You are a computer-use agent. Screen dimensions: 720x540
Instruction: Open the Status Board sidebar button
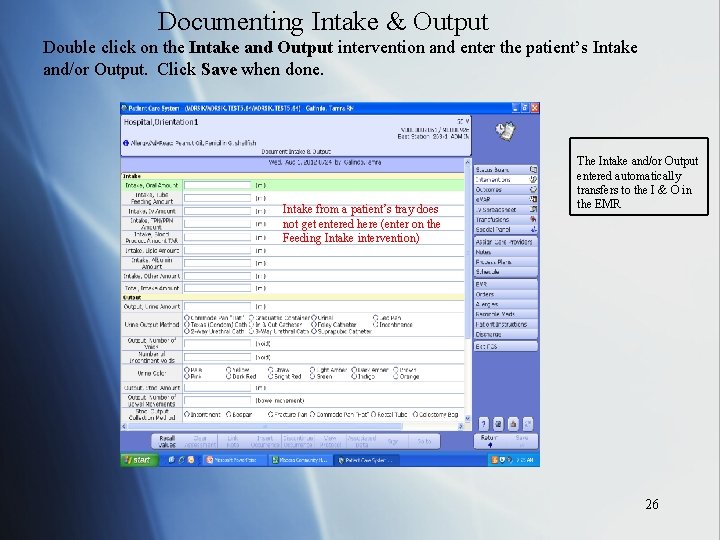click(x=506, y=169)
